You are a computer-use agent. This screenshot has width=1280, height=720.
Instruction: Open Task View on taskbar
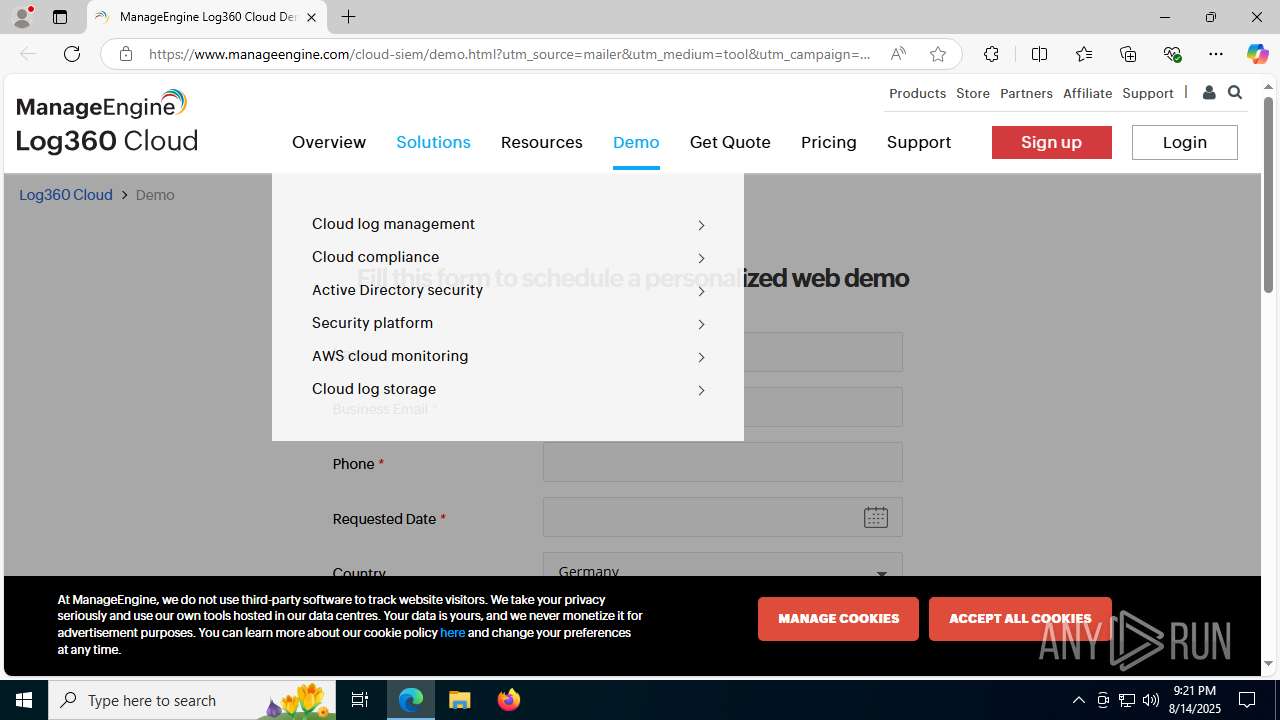click(360, 700)
